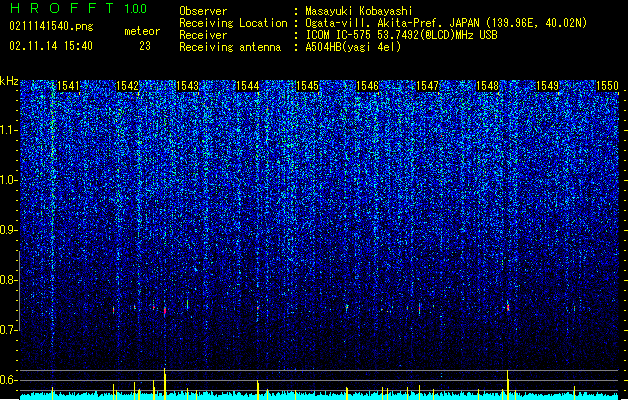Click the 1544 time marker
The image size is (629, 400).
[x=248, y=86]
